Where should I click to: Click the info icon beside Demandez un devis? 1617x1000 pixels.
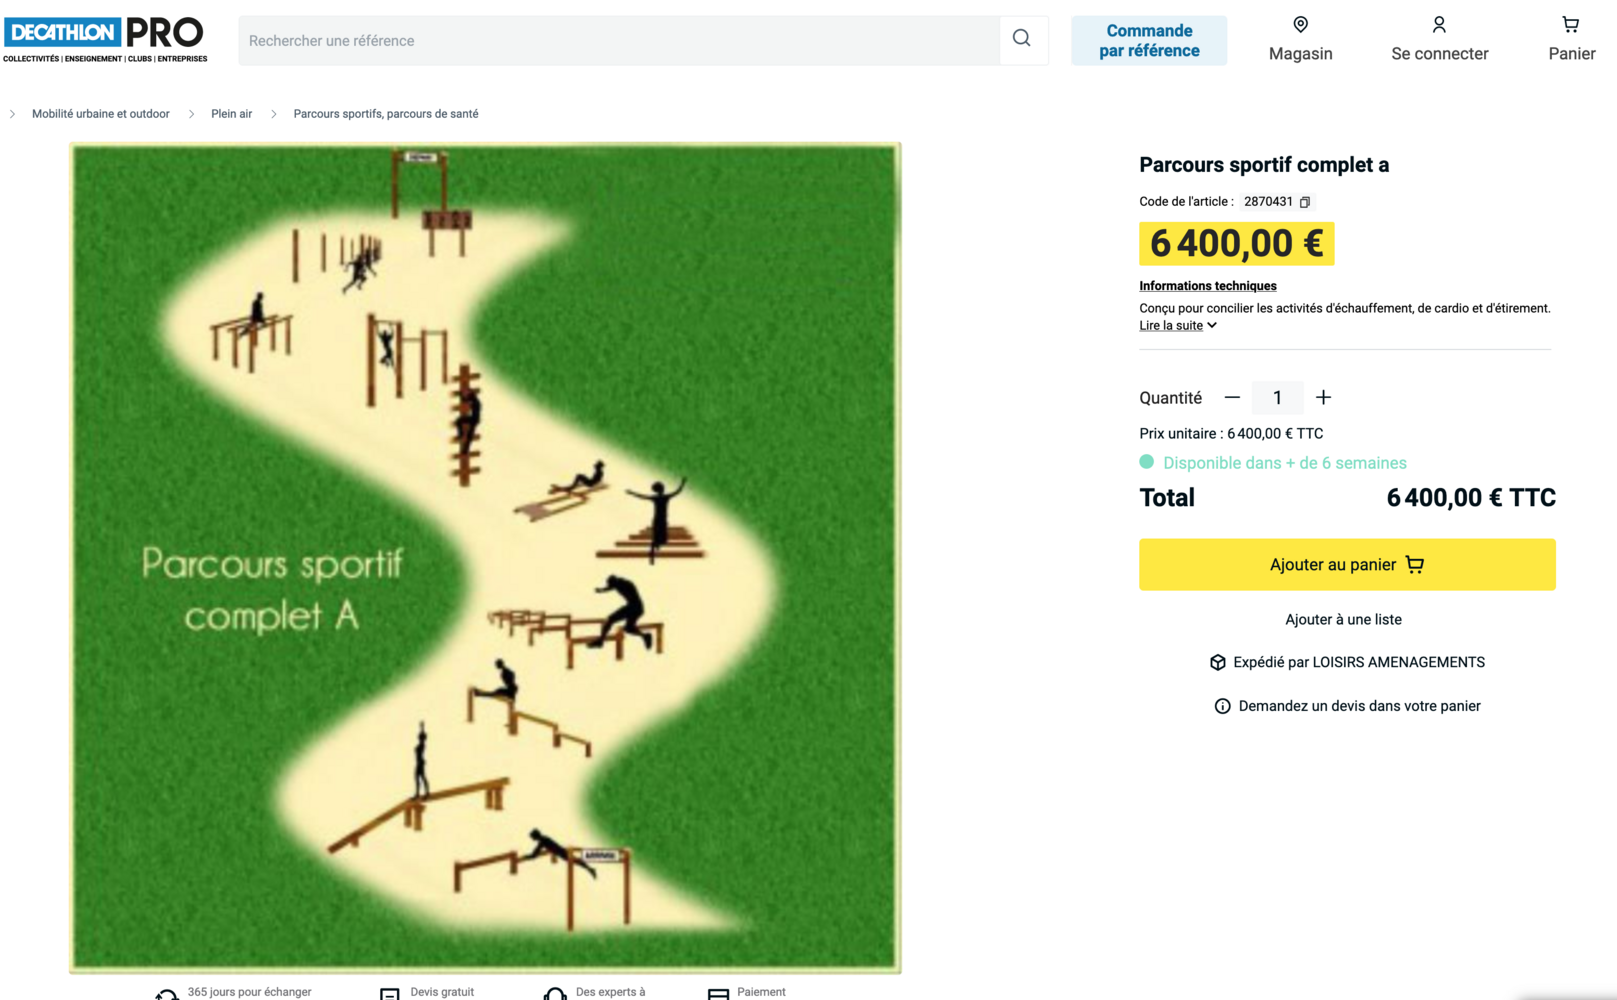(1222, 706)
